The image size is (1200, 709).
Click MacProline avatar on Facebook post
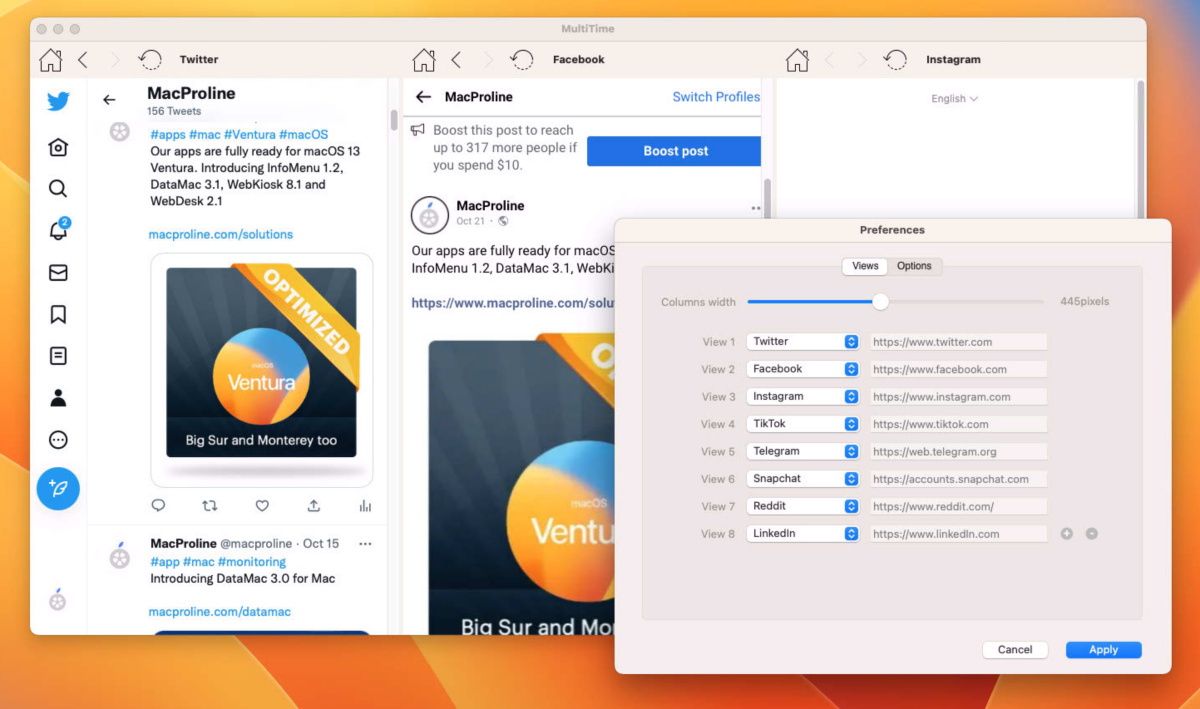430,214
